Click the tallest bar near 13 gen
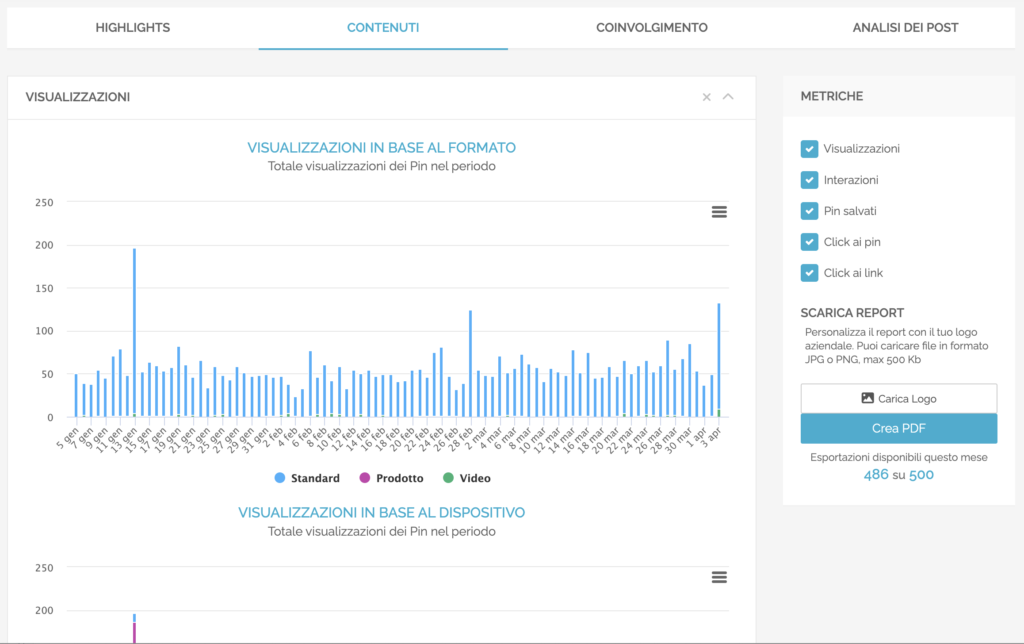The height and width of the screenshot is (644, 1024). pyautogui.click(x=135, y=332)
